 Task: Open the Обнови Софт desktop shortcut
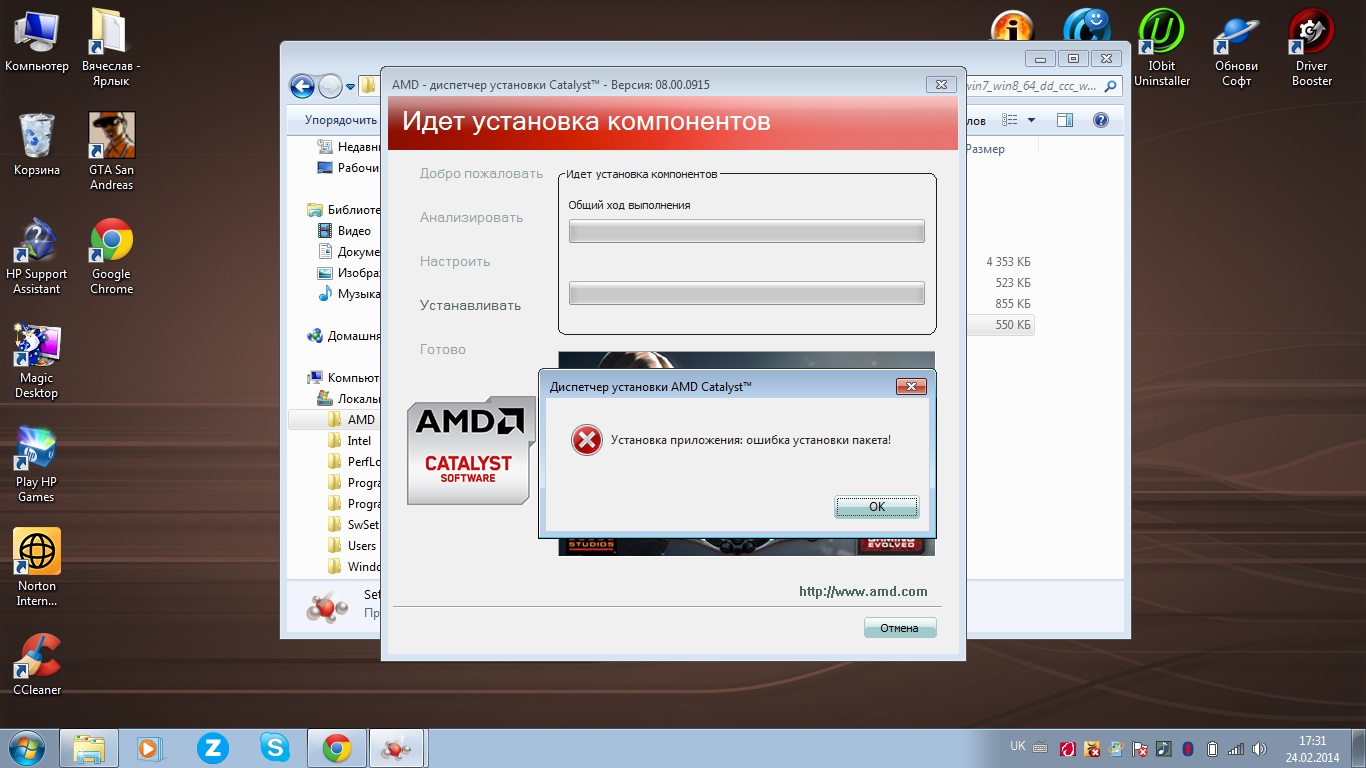point(1236,48)
